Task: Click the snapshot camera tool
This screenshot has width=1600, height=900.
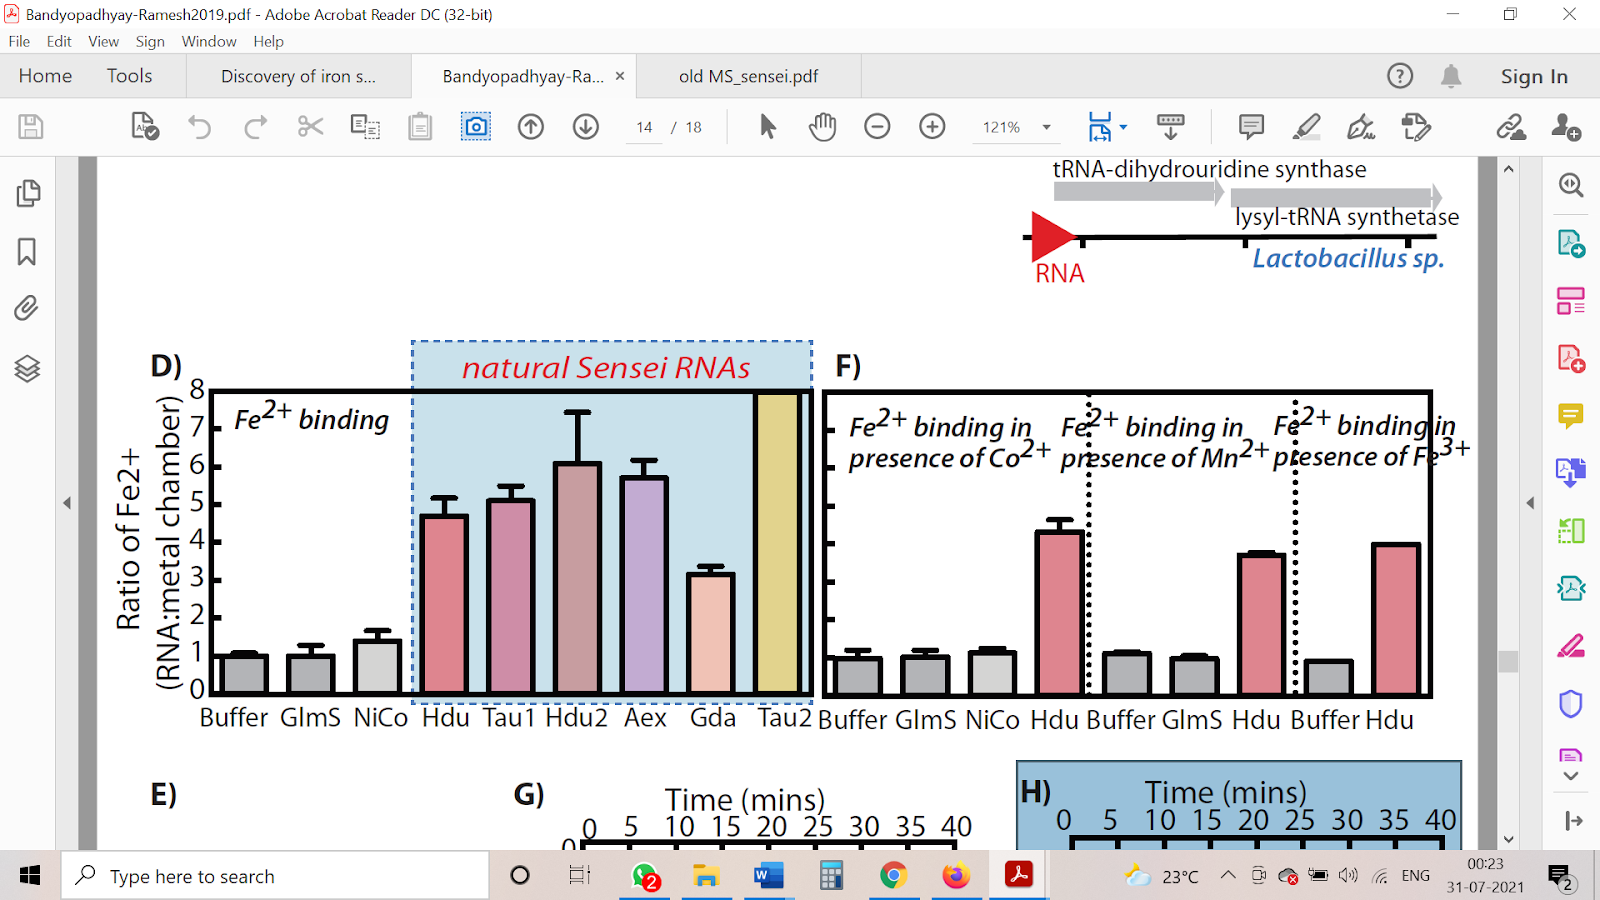Action: (x=476, y=127)
